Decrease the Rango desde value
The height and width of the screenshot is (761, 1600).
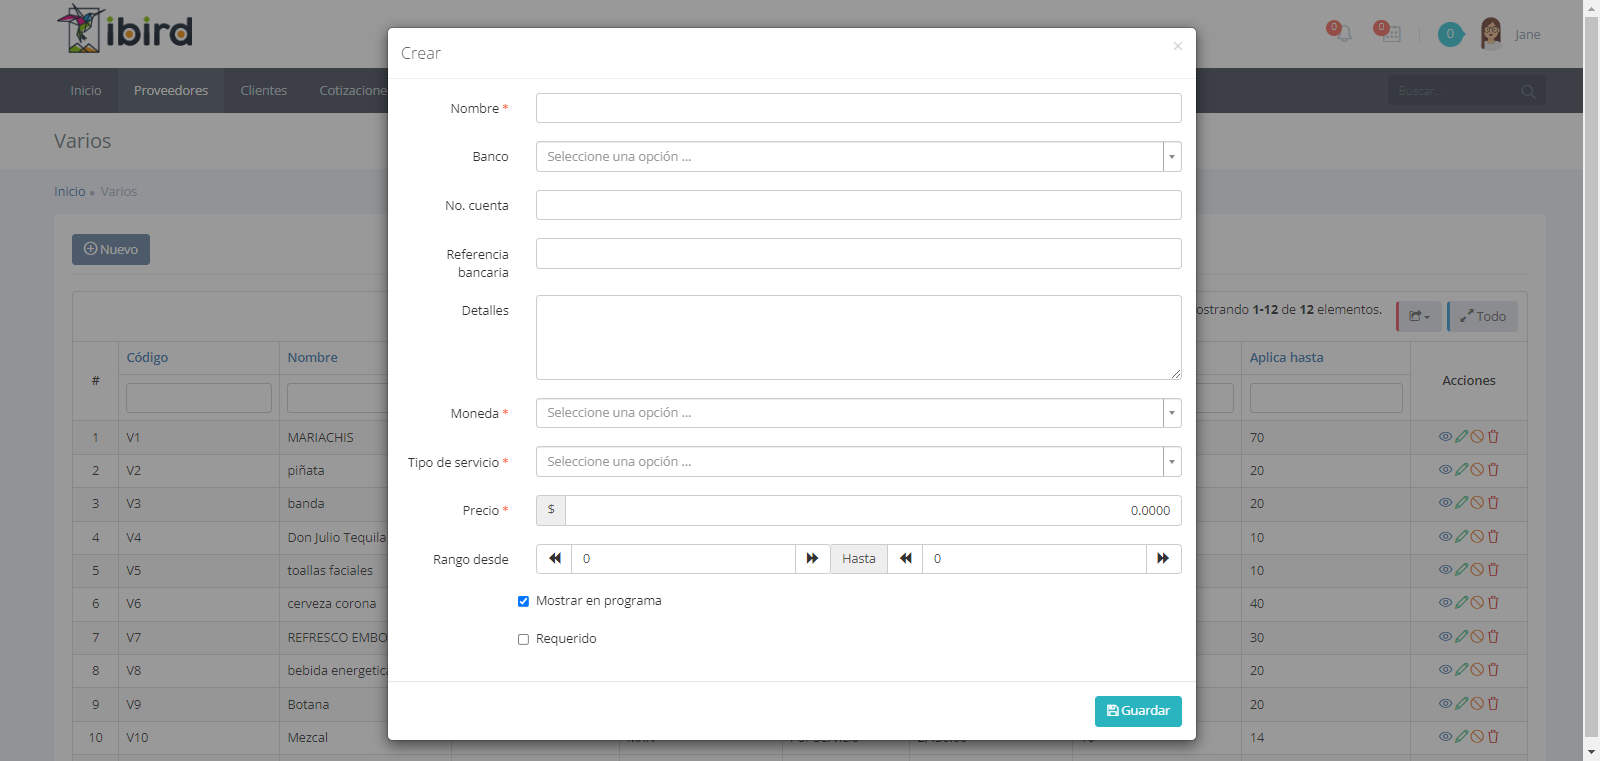tap(554, 559)
